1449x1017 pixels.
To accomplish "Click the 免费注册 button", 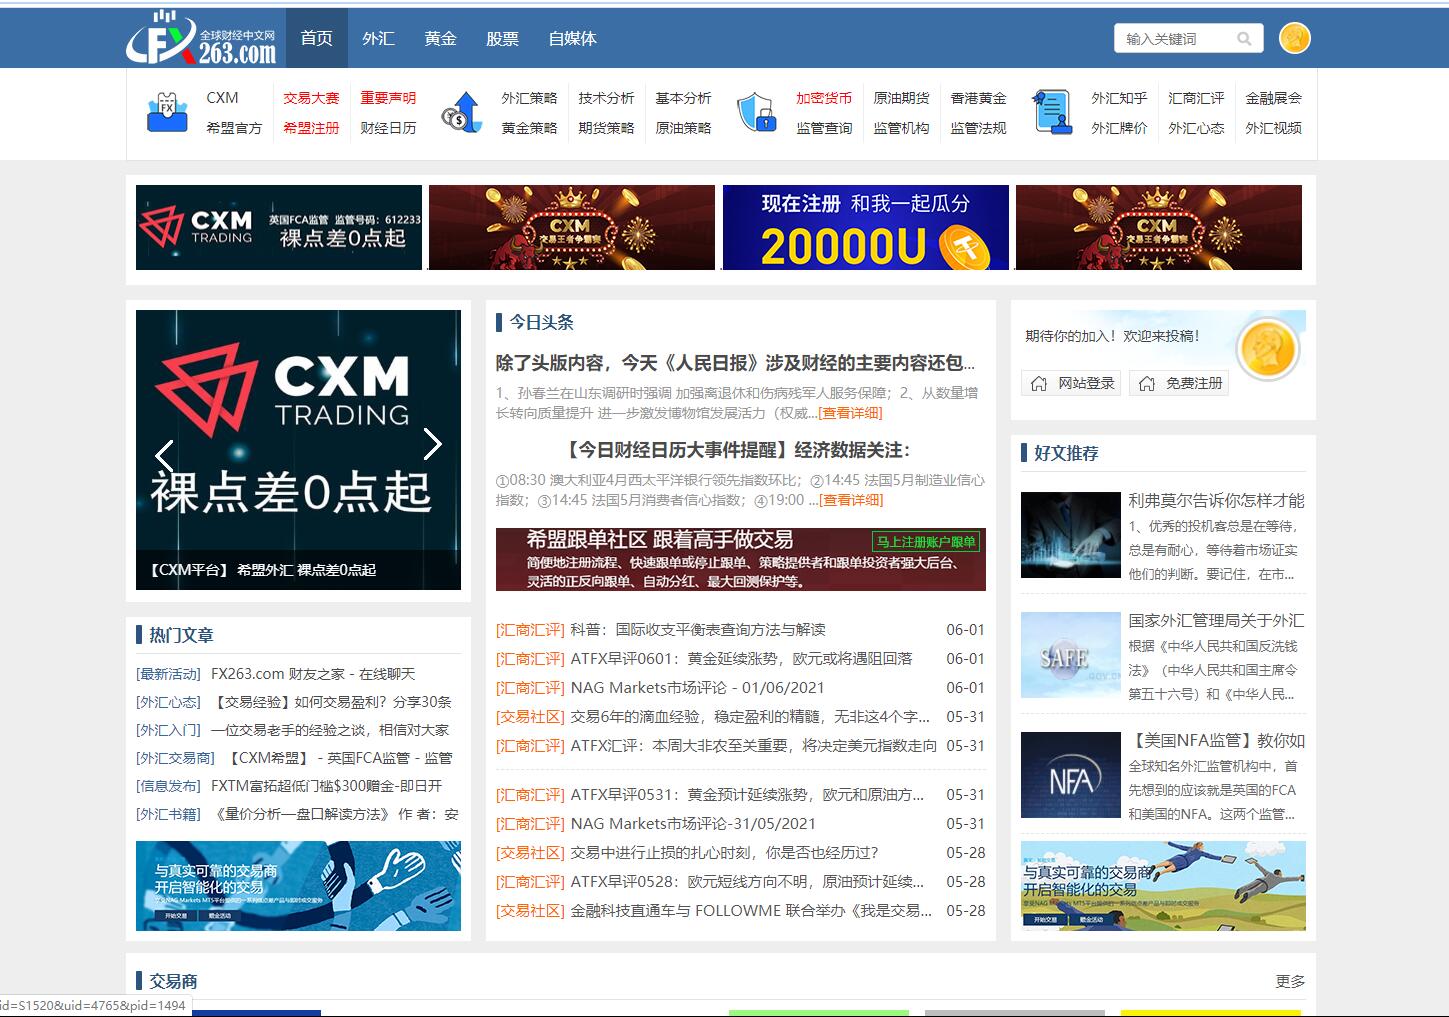I will click(1180, 383).
